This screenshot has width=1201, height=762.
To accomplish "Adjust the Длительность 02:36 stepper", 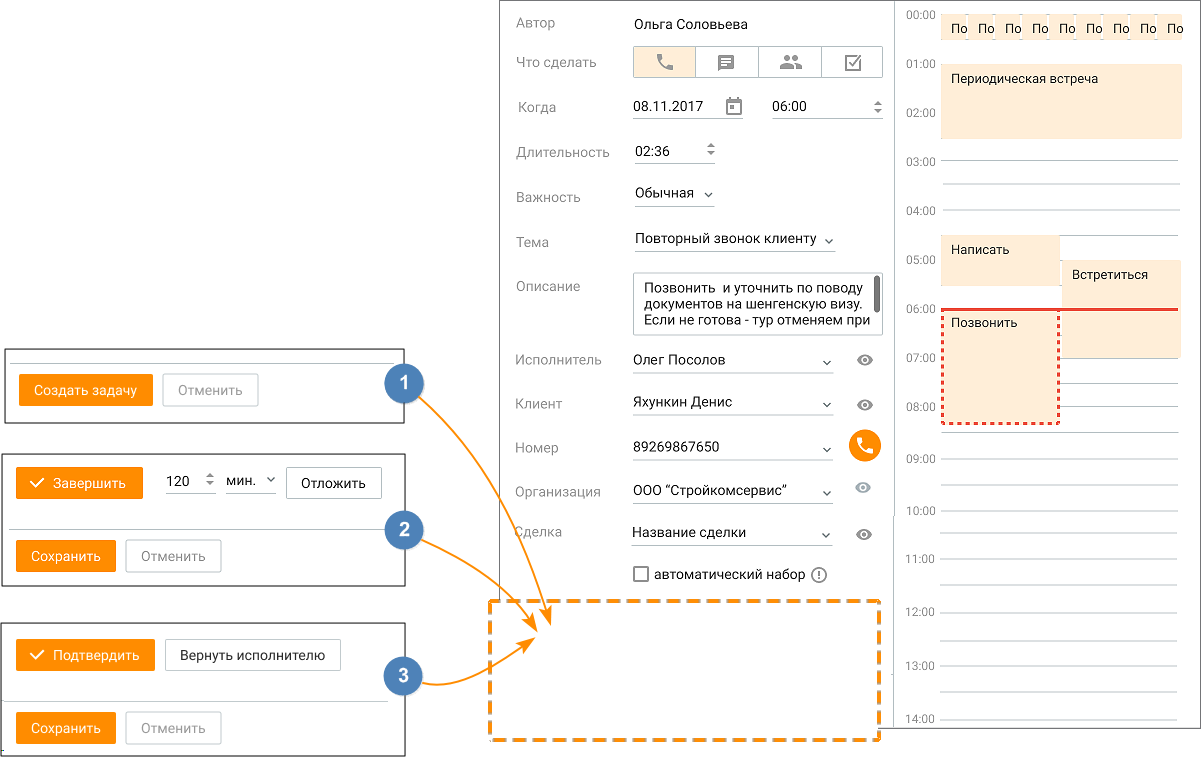I will [710, 150].
